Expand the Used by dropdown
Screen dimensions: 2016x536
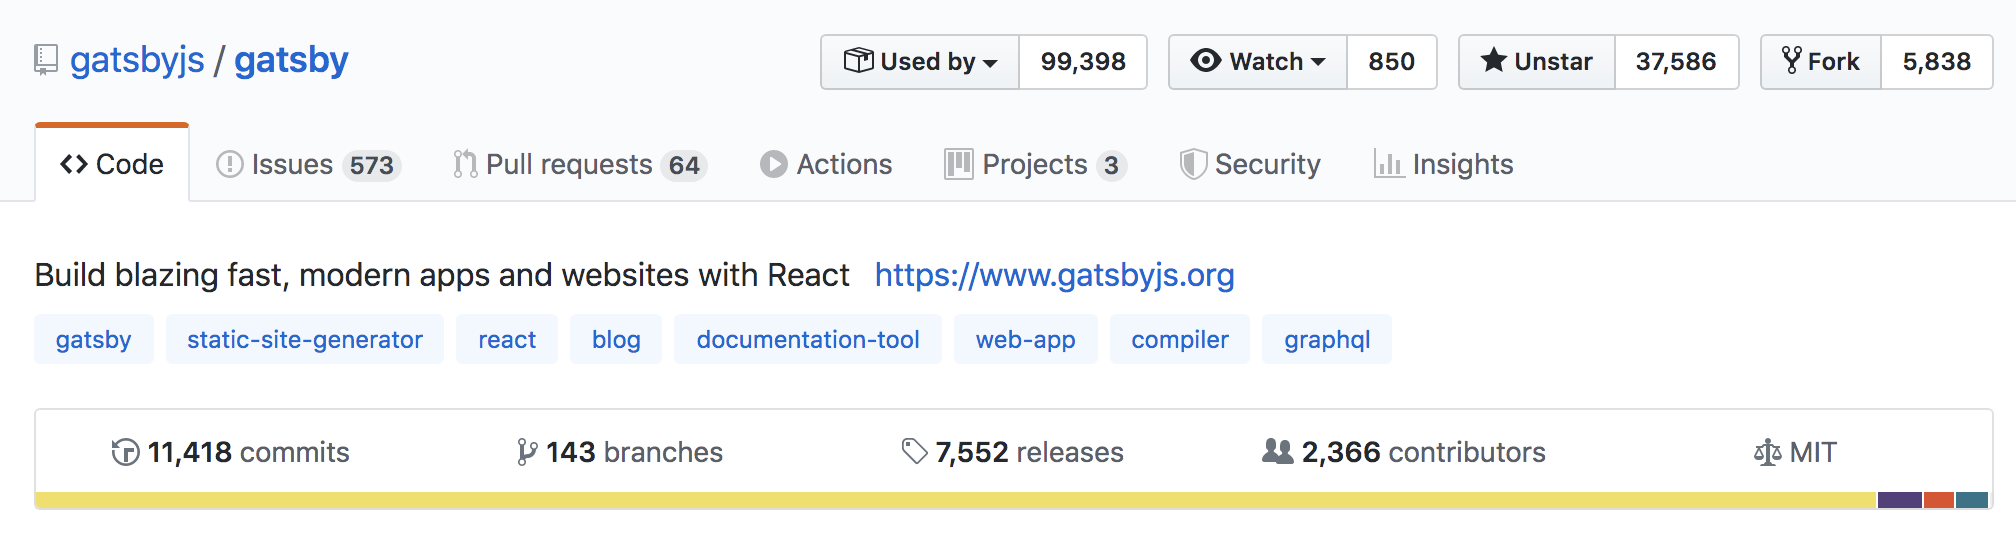pos(920,62)
